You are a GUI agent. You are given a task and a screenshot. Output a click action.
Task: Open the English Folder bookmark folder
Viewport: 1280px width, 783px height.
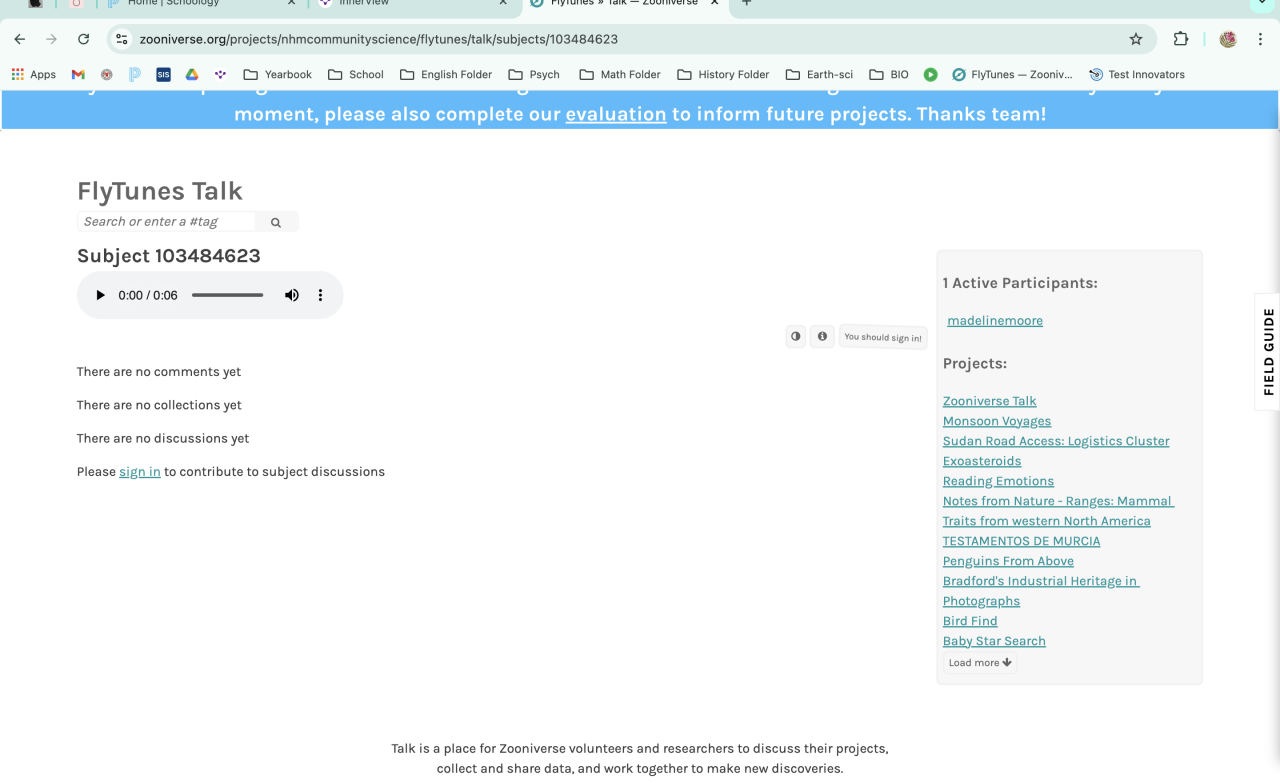(x=445, y=74)
